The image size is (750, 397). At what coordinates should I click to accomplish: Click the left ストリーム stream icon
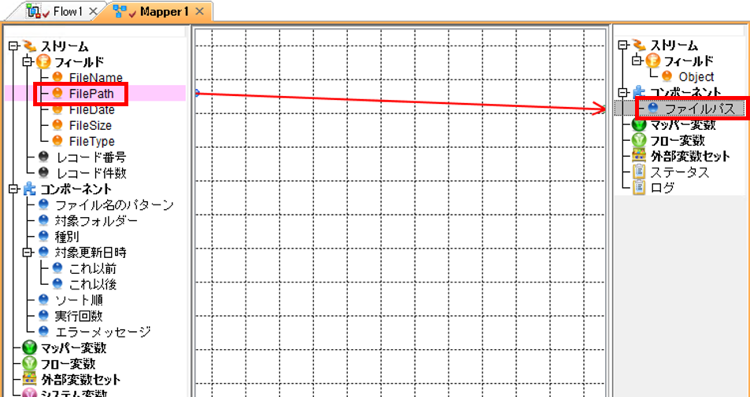pos(30,46)
